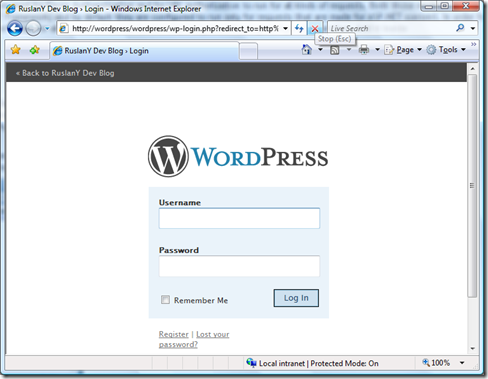
Task: Select the RuslanY Dev Blog Login tab
Action: coord(144,51)
